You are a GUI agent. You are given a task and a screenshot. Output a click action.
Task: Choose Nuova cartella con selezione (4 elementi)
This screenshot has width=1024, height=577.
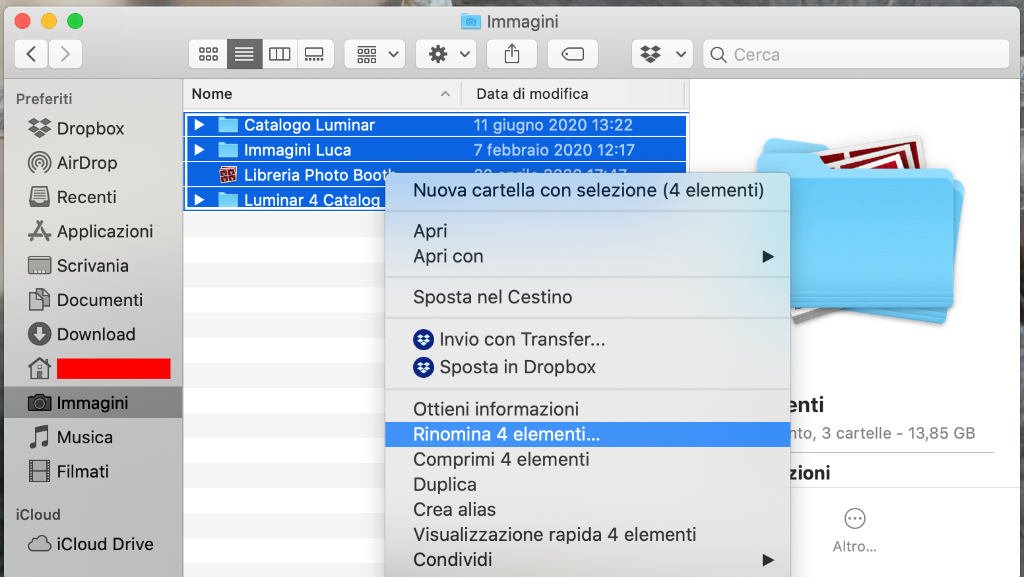point(588,191)
